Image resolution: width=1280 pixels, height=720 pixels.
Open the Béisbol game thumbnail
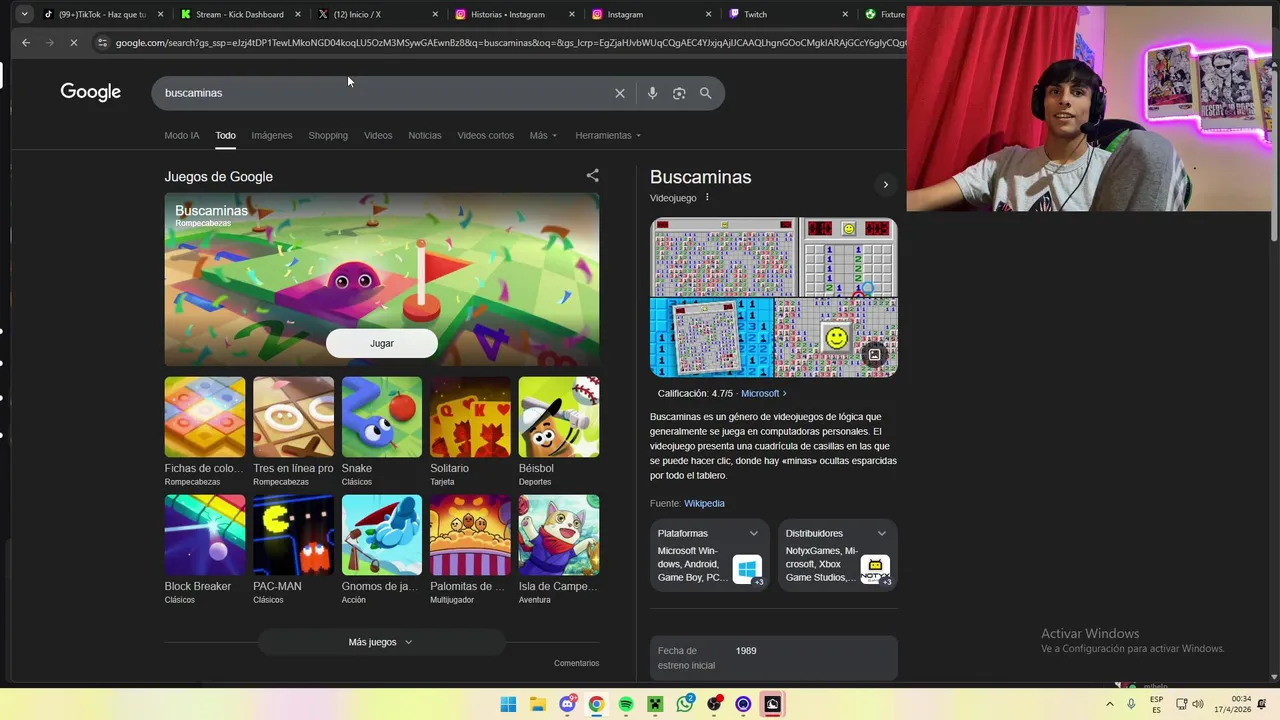[x=559, y=417]
